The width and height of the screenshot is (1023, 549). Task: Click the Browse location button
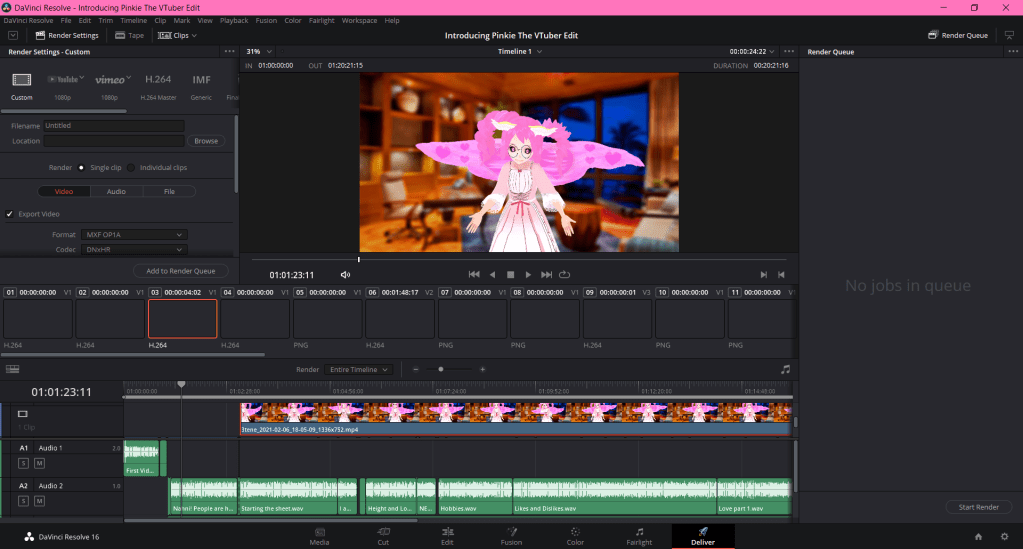[206, 141]
